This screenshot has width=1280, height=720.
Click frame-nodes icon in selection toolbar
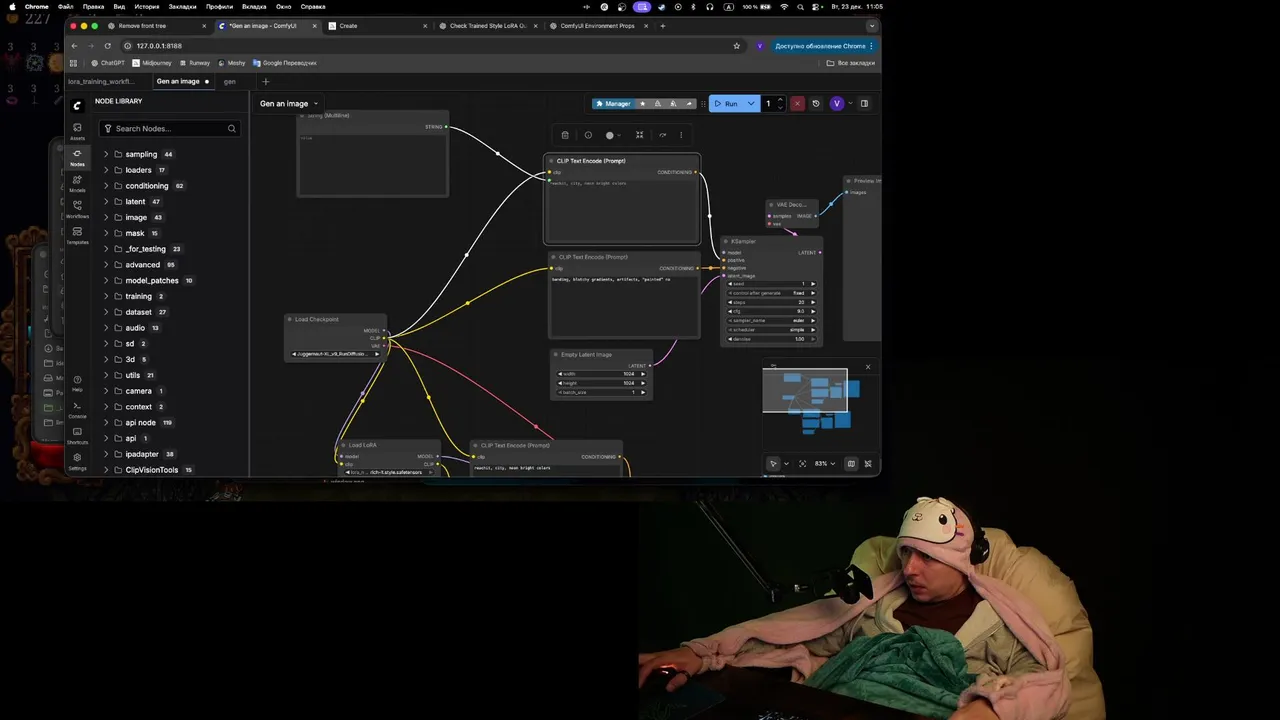click(639, 135)
